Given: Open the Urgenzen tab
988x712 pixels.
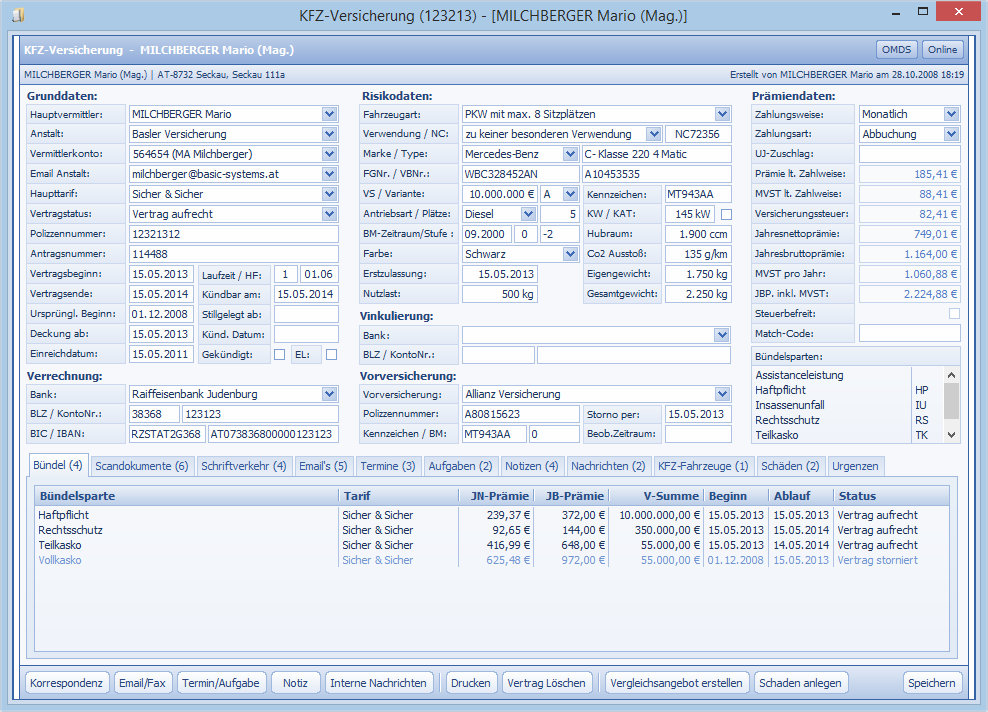Looking at the screenshot, I should point(856,466).
